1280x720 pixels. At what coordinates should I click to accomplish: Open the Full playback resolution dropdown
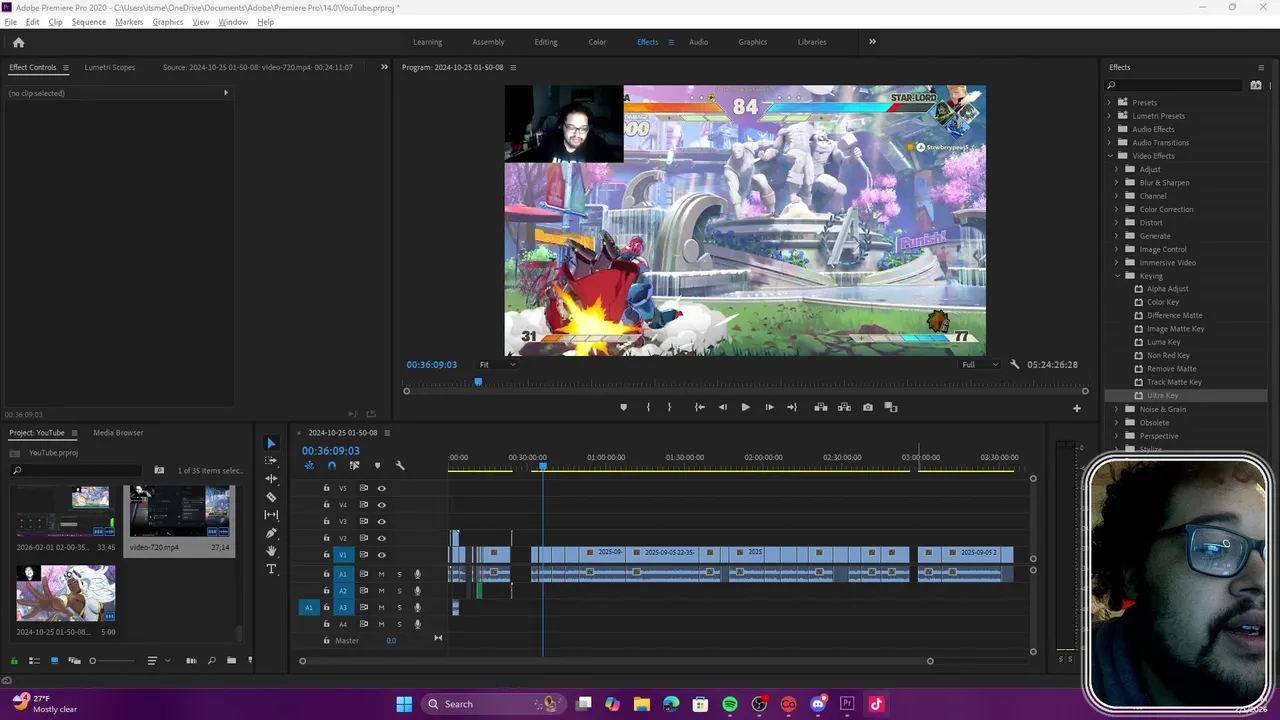[979, 365]
